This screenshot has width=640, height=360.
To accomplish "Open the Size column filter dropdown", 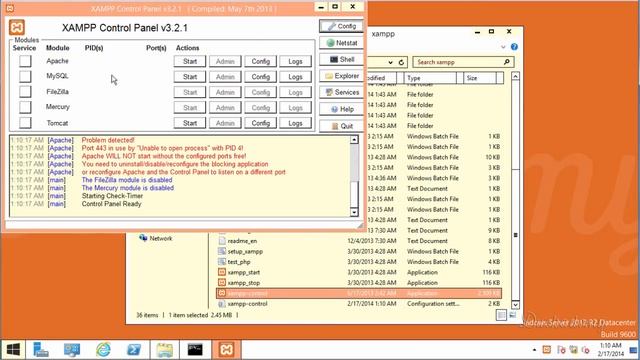I will click(x=500, y=78).
